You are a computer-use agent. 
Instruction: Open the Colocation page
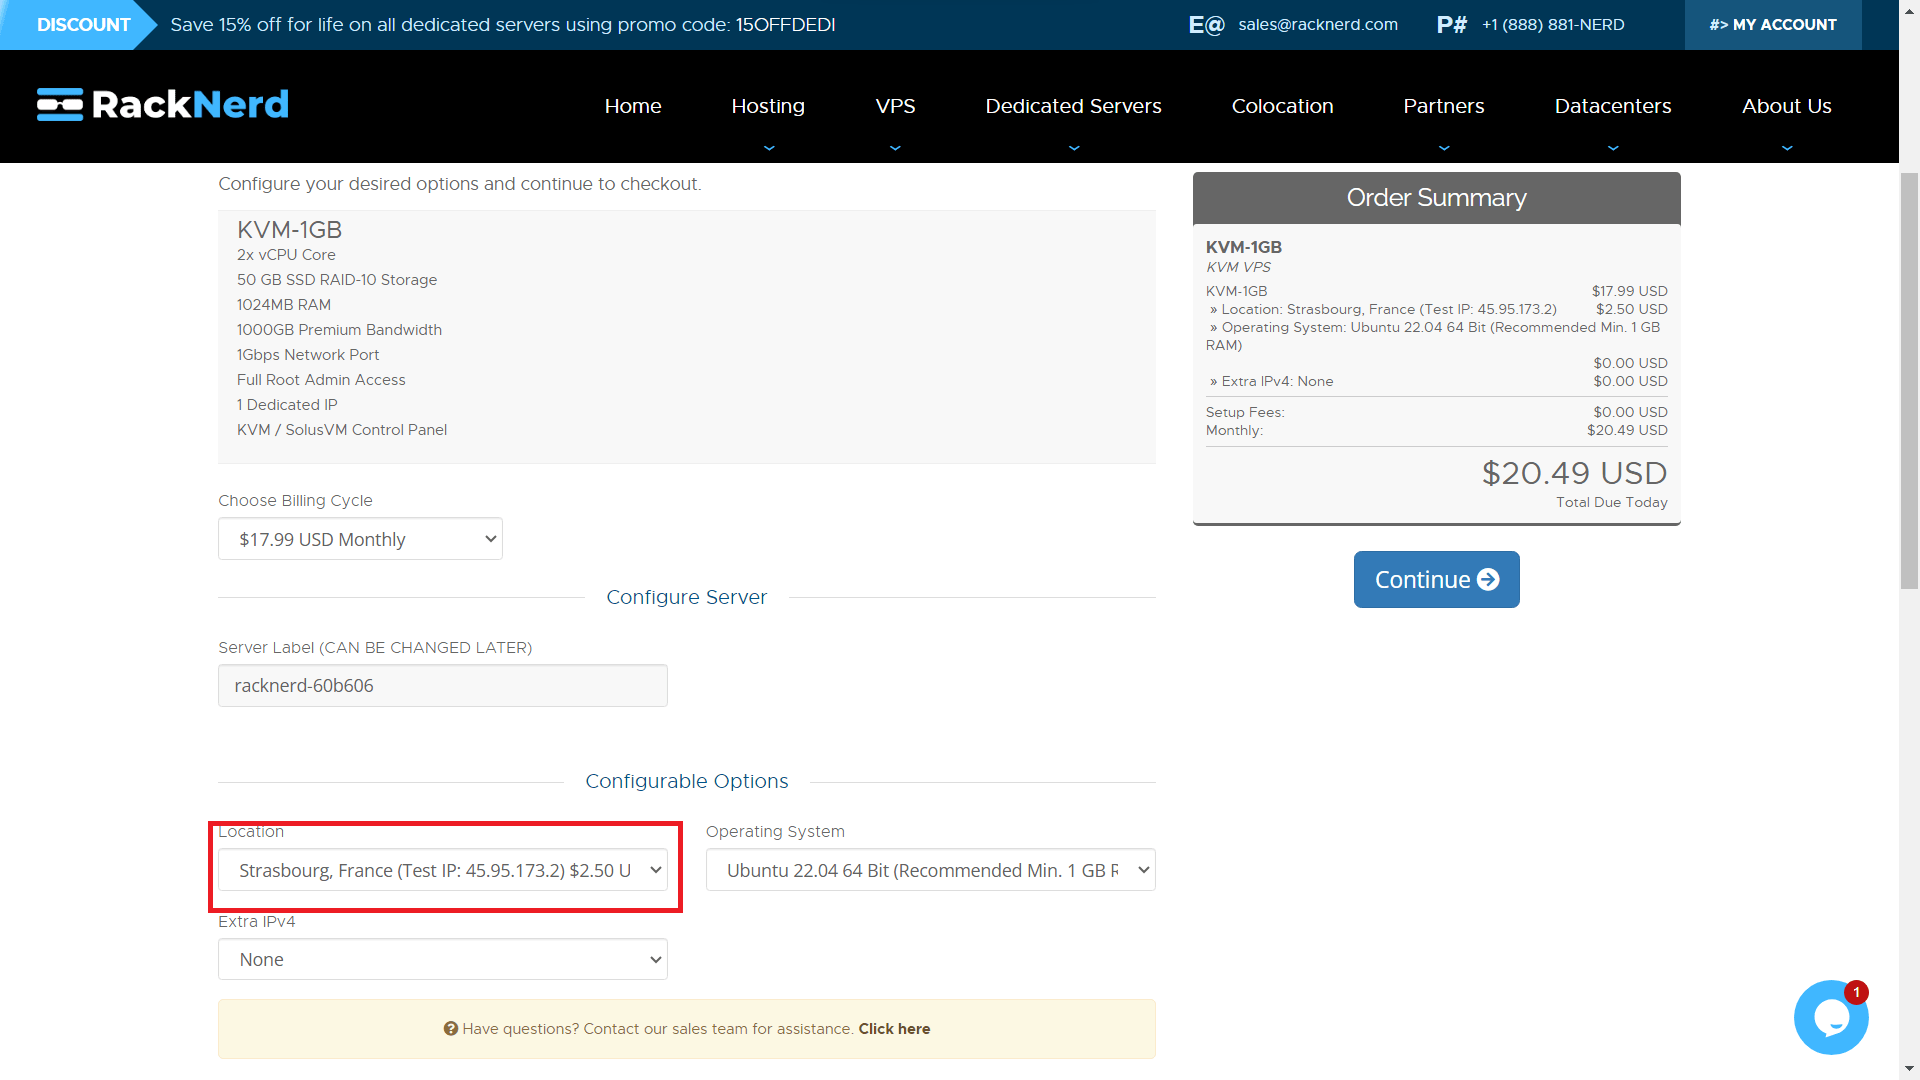coord(1283,106)
